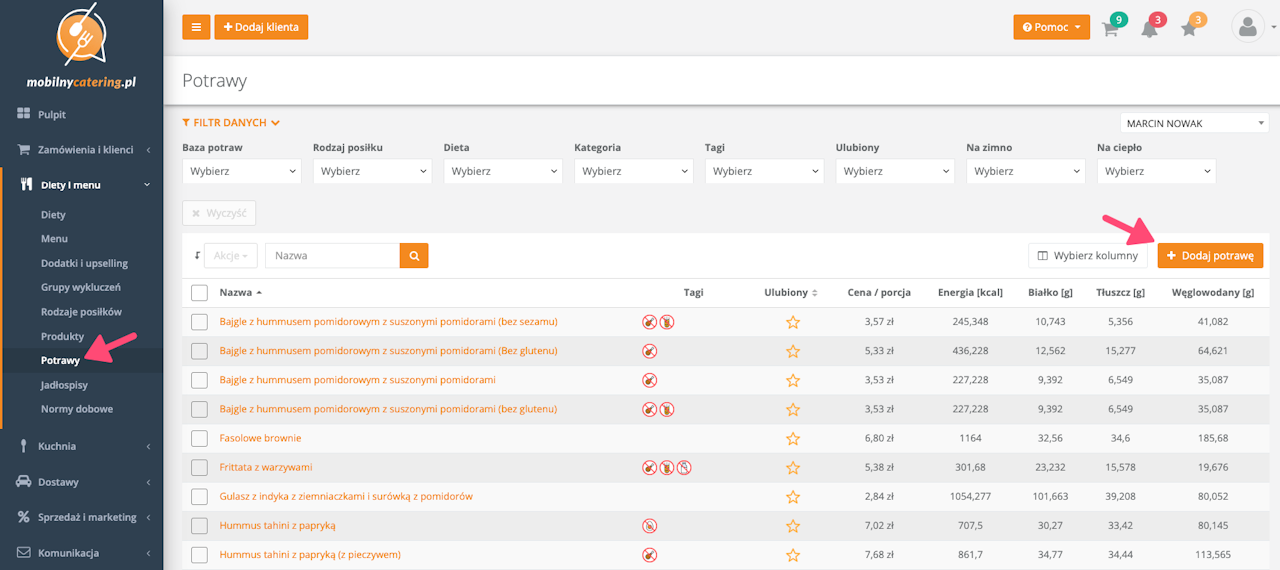Click the Dodaj potrawę button
The height and width of the screenshot is (570, 1280).
(x=1210, y=256)
